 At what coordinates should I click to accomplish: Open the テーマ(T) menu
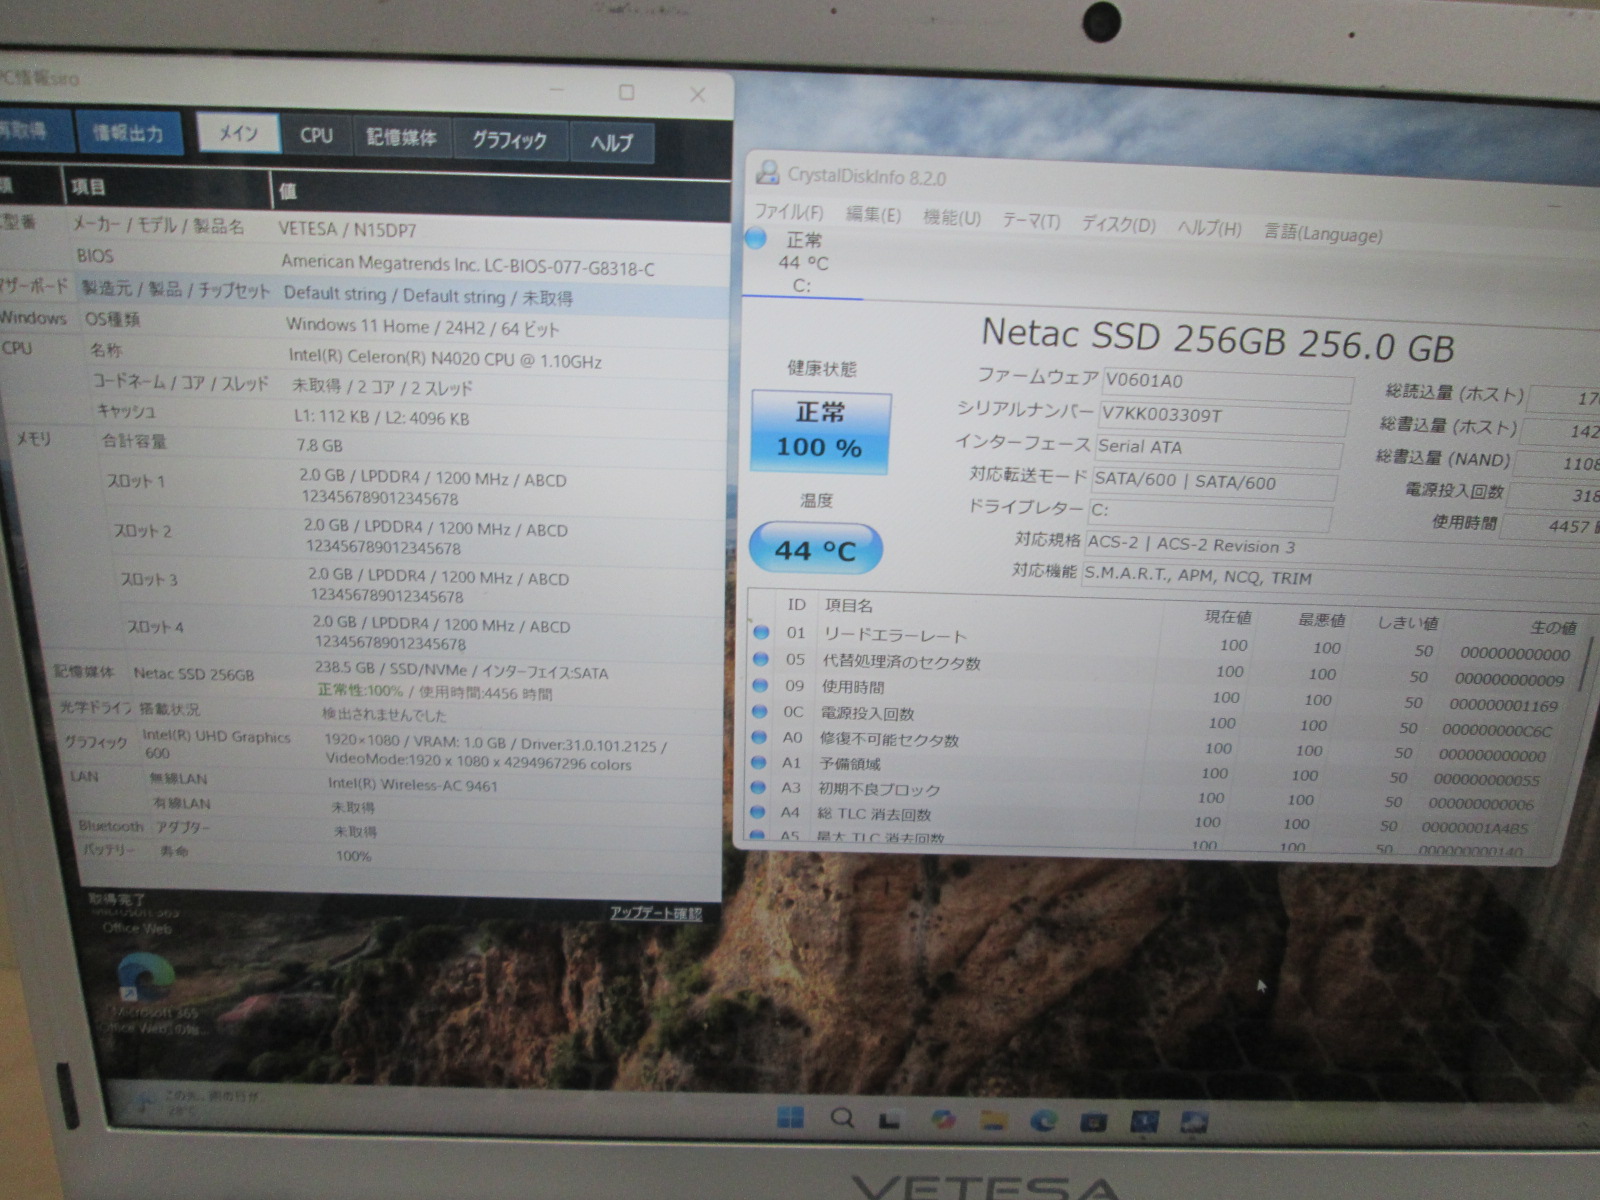(1031, 221)
